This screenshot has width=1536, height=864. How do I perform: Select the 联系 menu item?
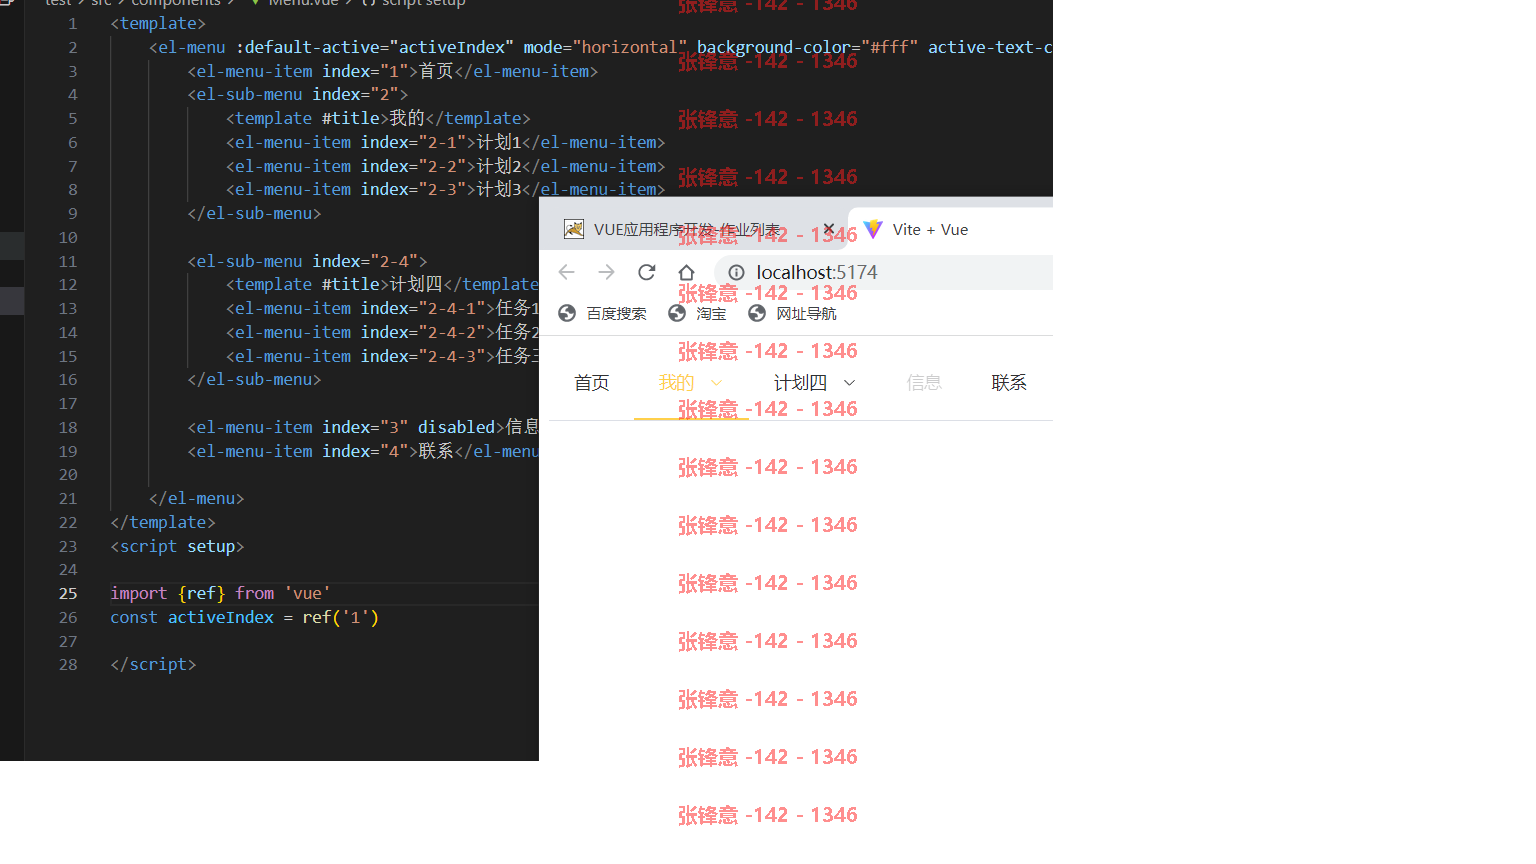tap(1009, 383)
